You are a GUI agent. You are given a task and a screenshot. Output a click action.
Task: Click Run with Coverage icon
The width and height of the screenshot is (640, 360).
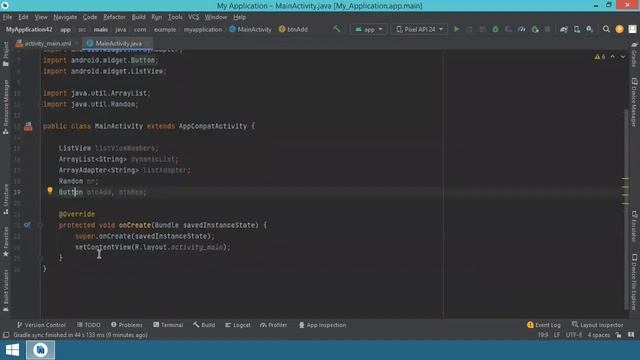(x=509, y=29)
